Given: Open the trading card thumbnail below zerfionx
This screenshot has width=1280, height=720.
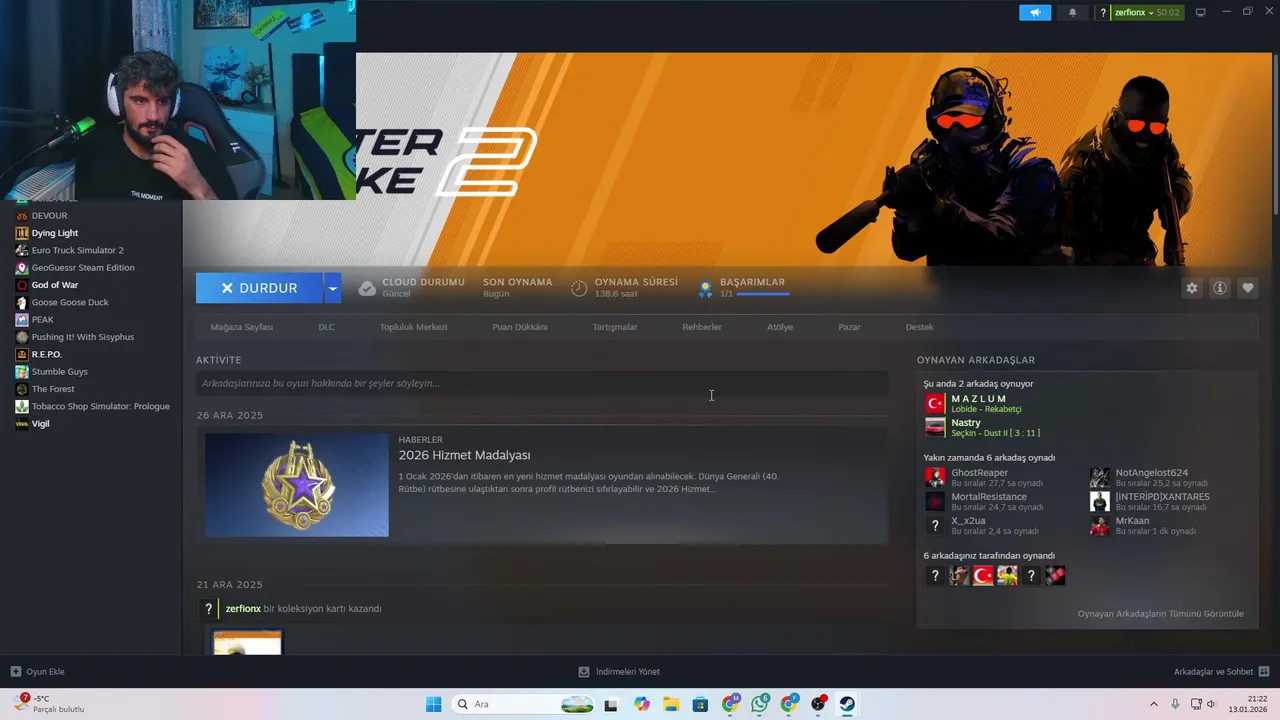Looking at the screenshot, I should point(247,641).
